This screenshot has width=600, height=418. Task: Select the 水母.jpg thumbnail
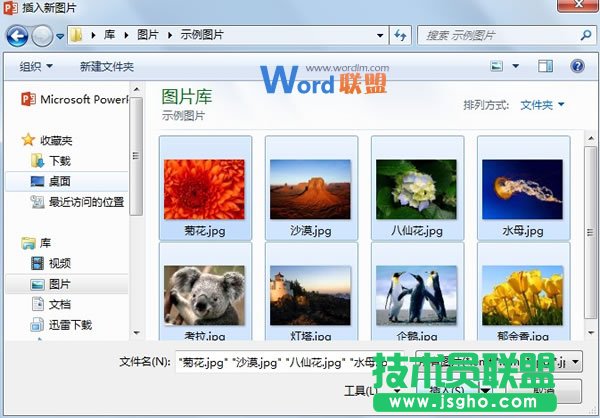click(522, 189)
